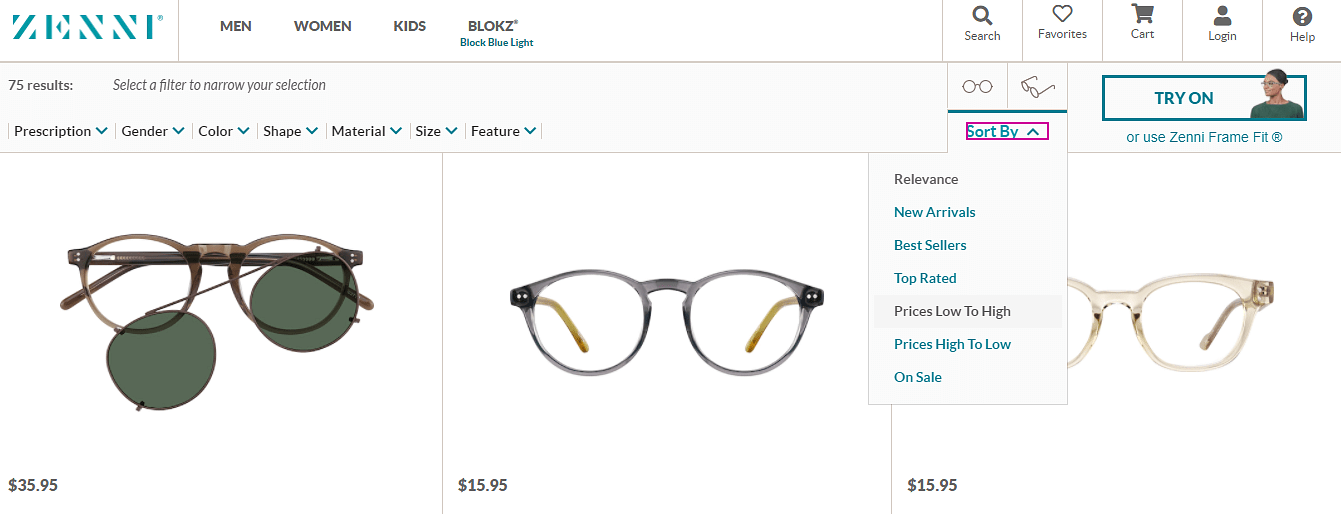Screen dimensions: 1341x514
Task: Collapse the Sort By menu
Action: tap(1006, 131)
